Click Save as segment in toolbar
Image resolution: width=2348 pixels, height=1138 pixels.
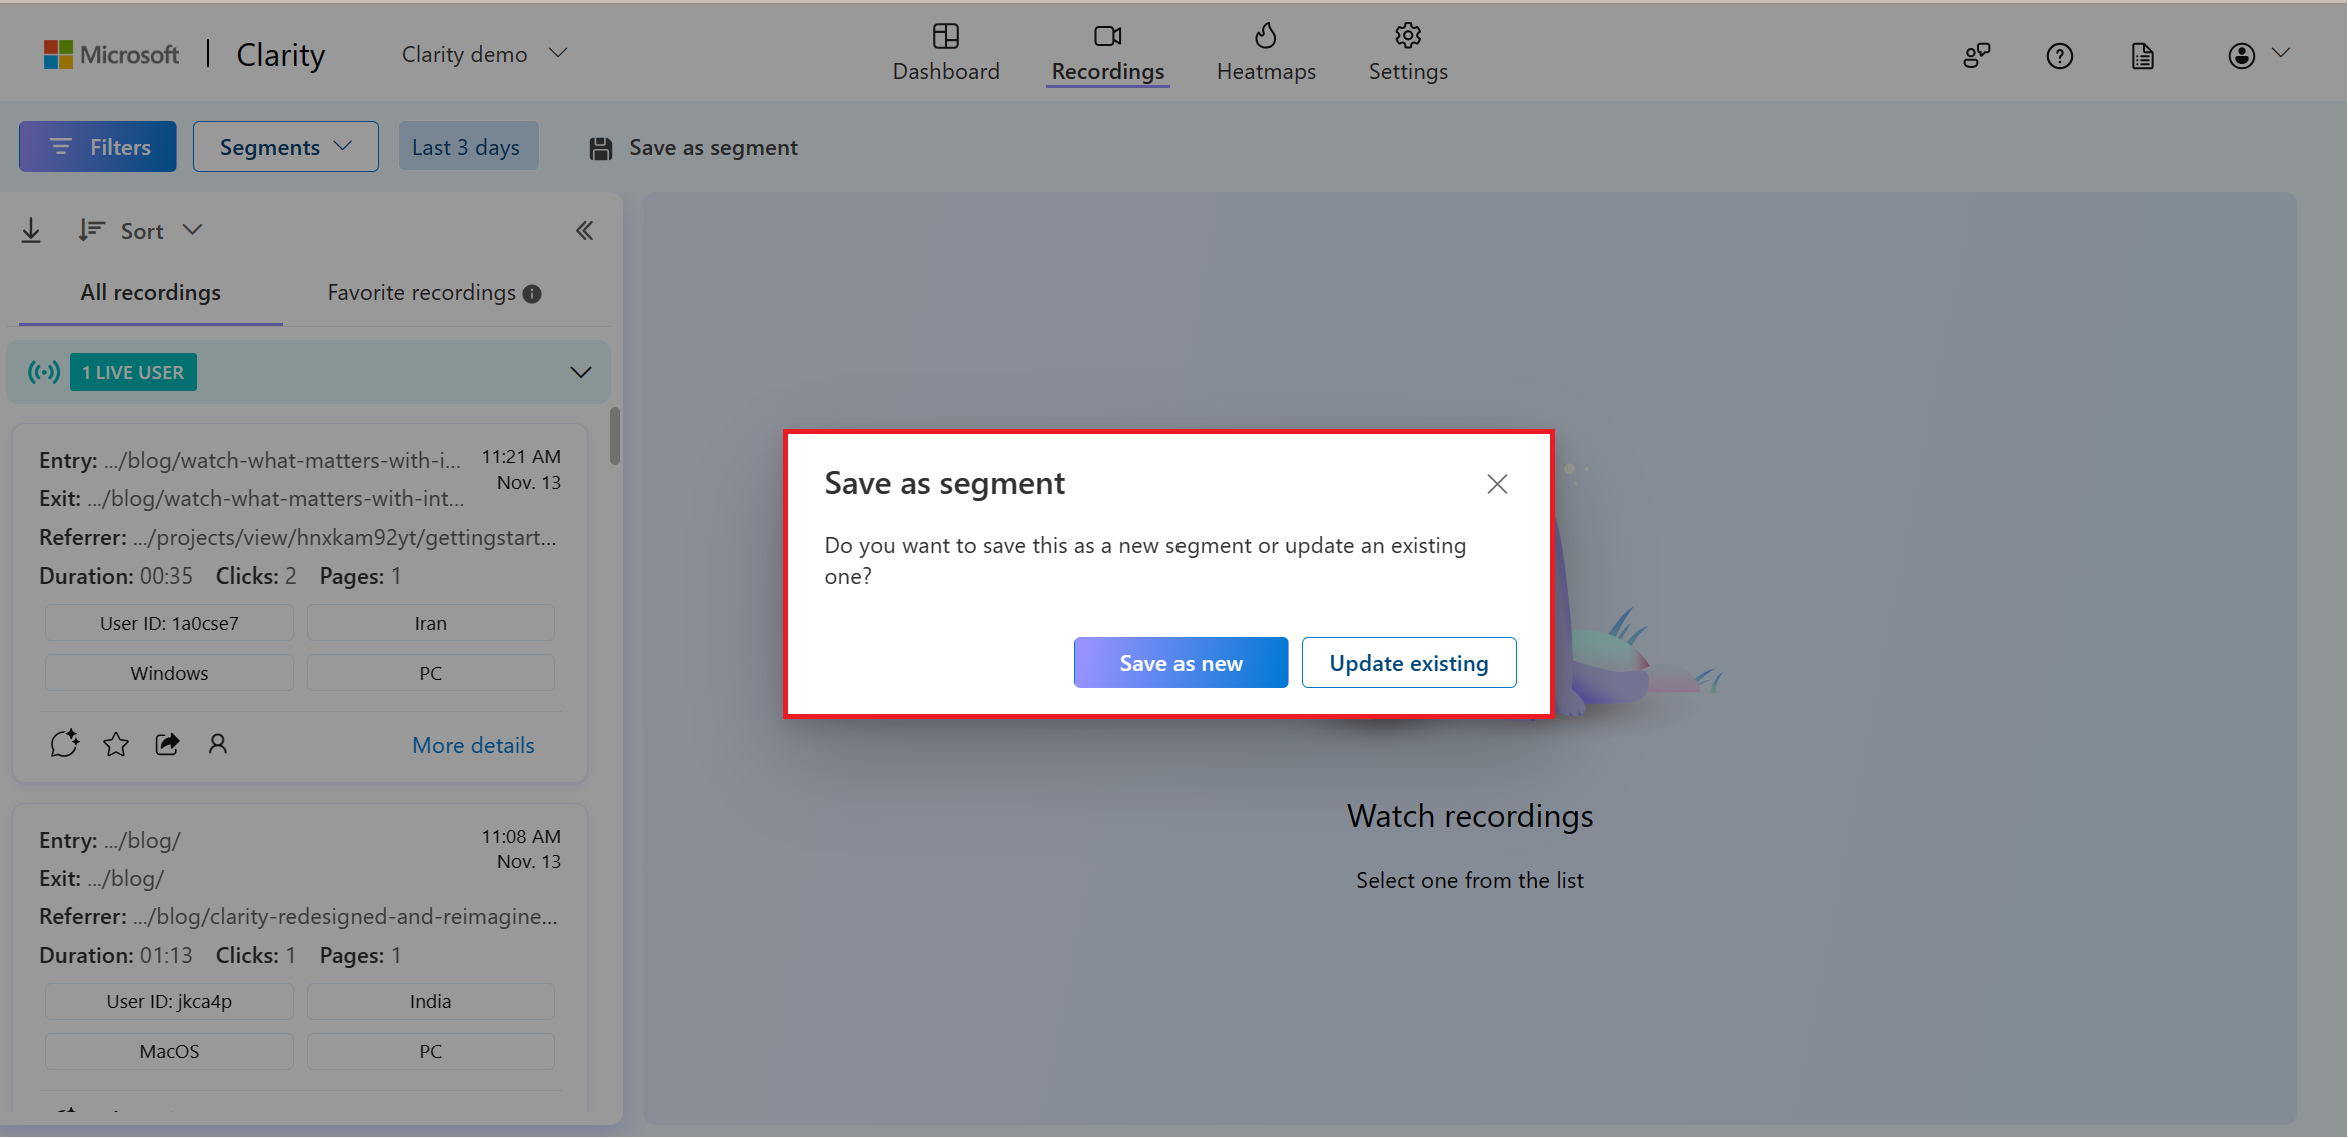[x=694, y=148]
